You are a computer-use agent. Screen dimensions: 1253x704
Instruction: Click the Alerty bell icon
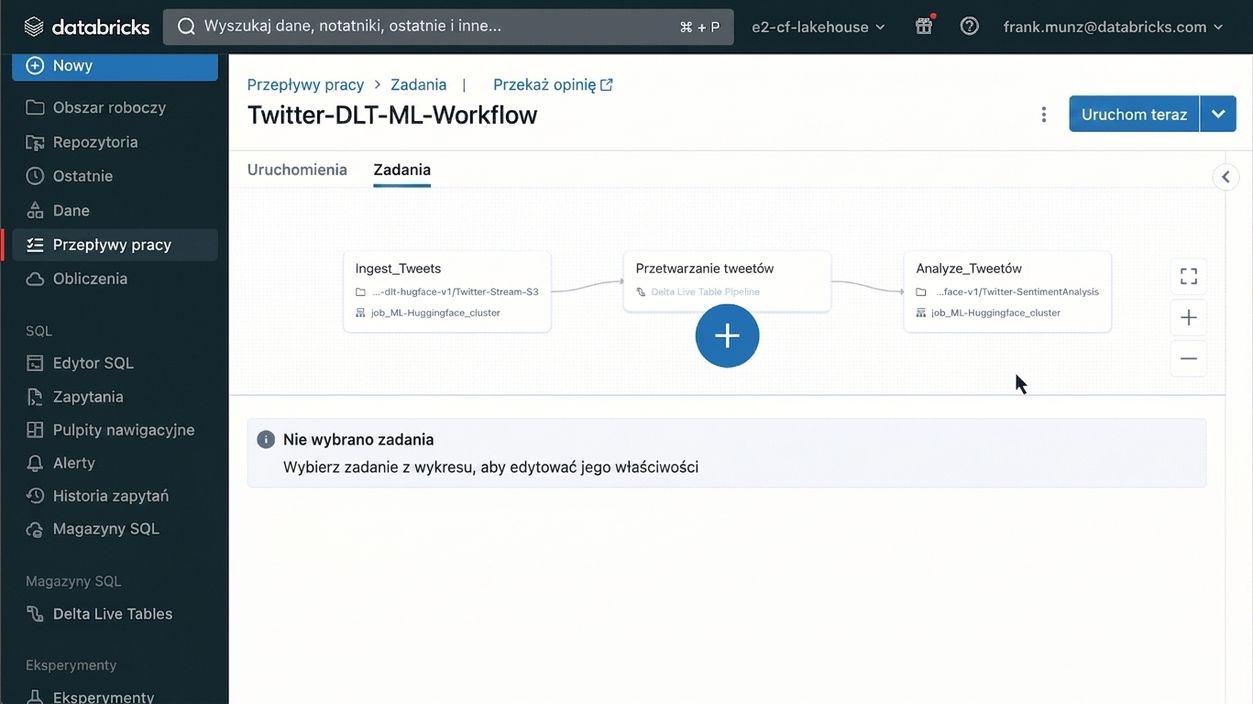[x=35, y=463]
